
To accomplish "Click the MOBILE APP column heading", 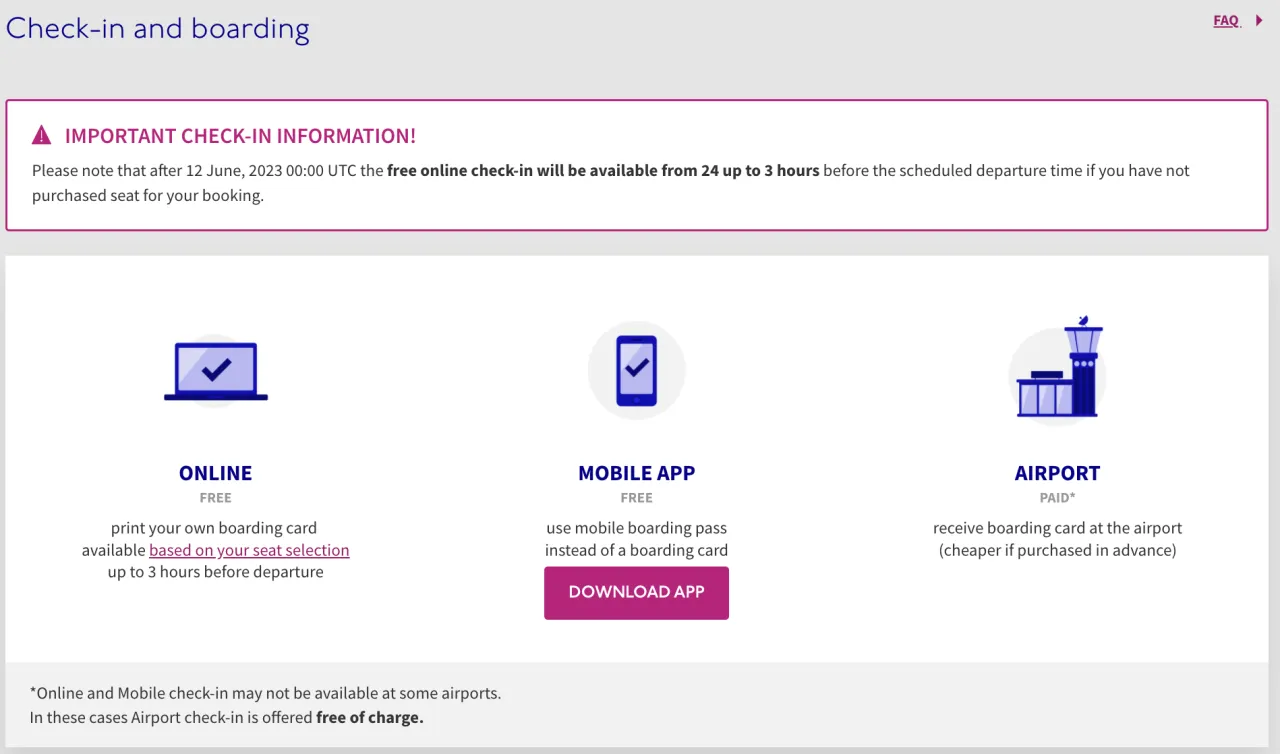I will coord(636,472).
